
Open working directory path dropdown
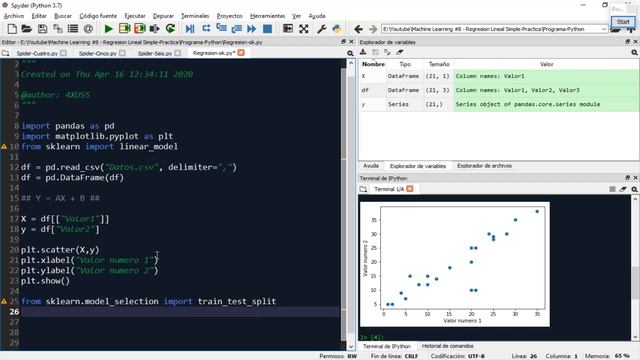tap(604, 29)
